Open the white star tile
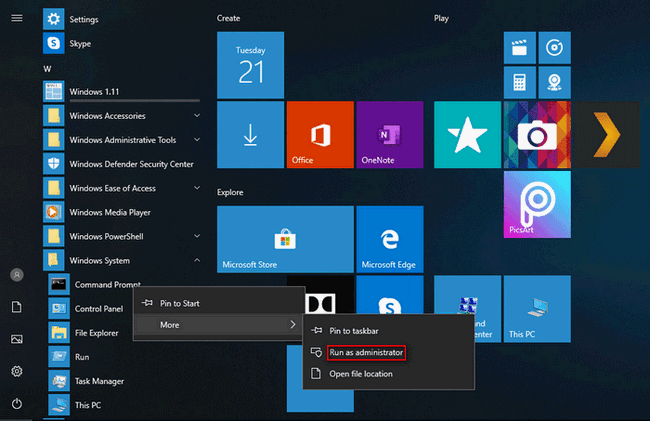 click(468, 135)
